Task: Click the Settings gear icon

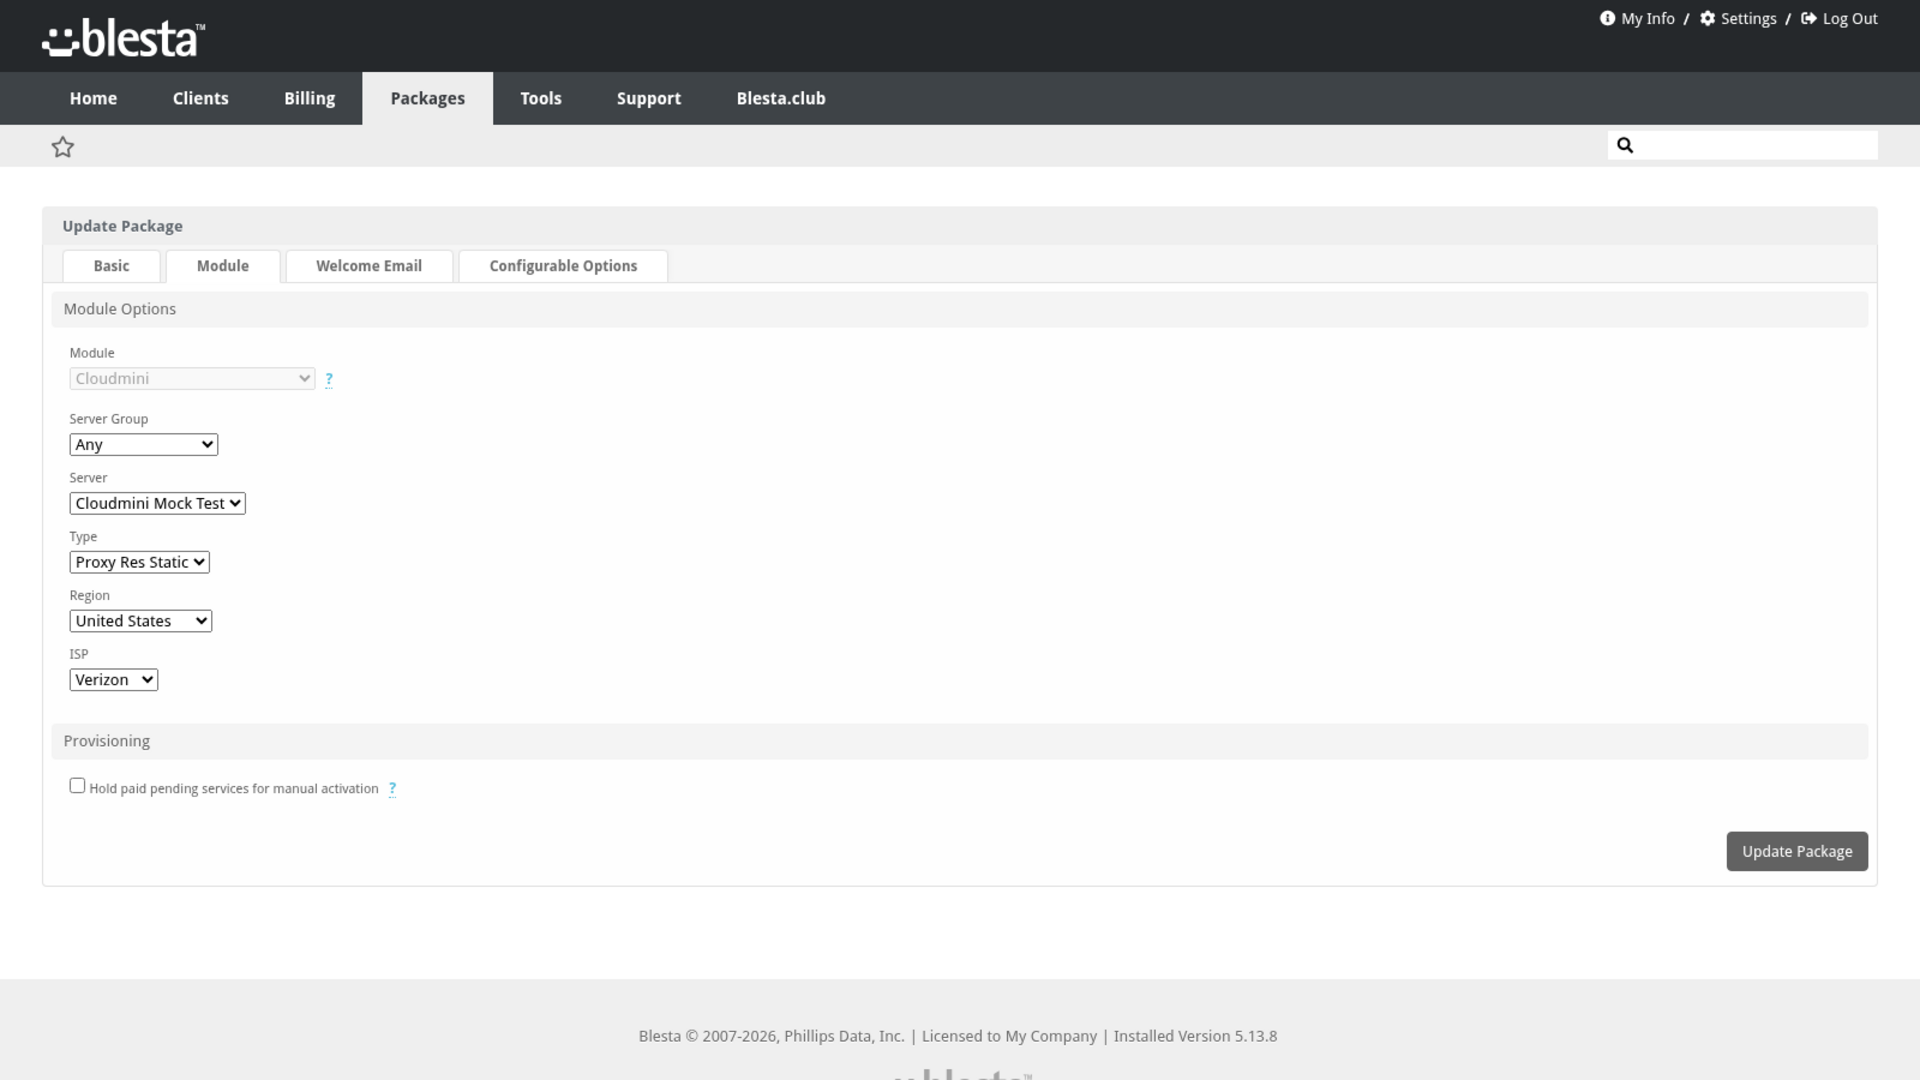Action: click(x=1708, y=18)
